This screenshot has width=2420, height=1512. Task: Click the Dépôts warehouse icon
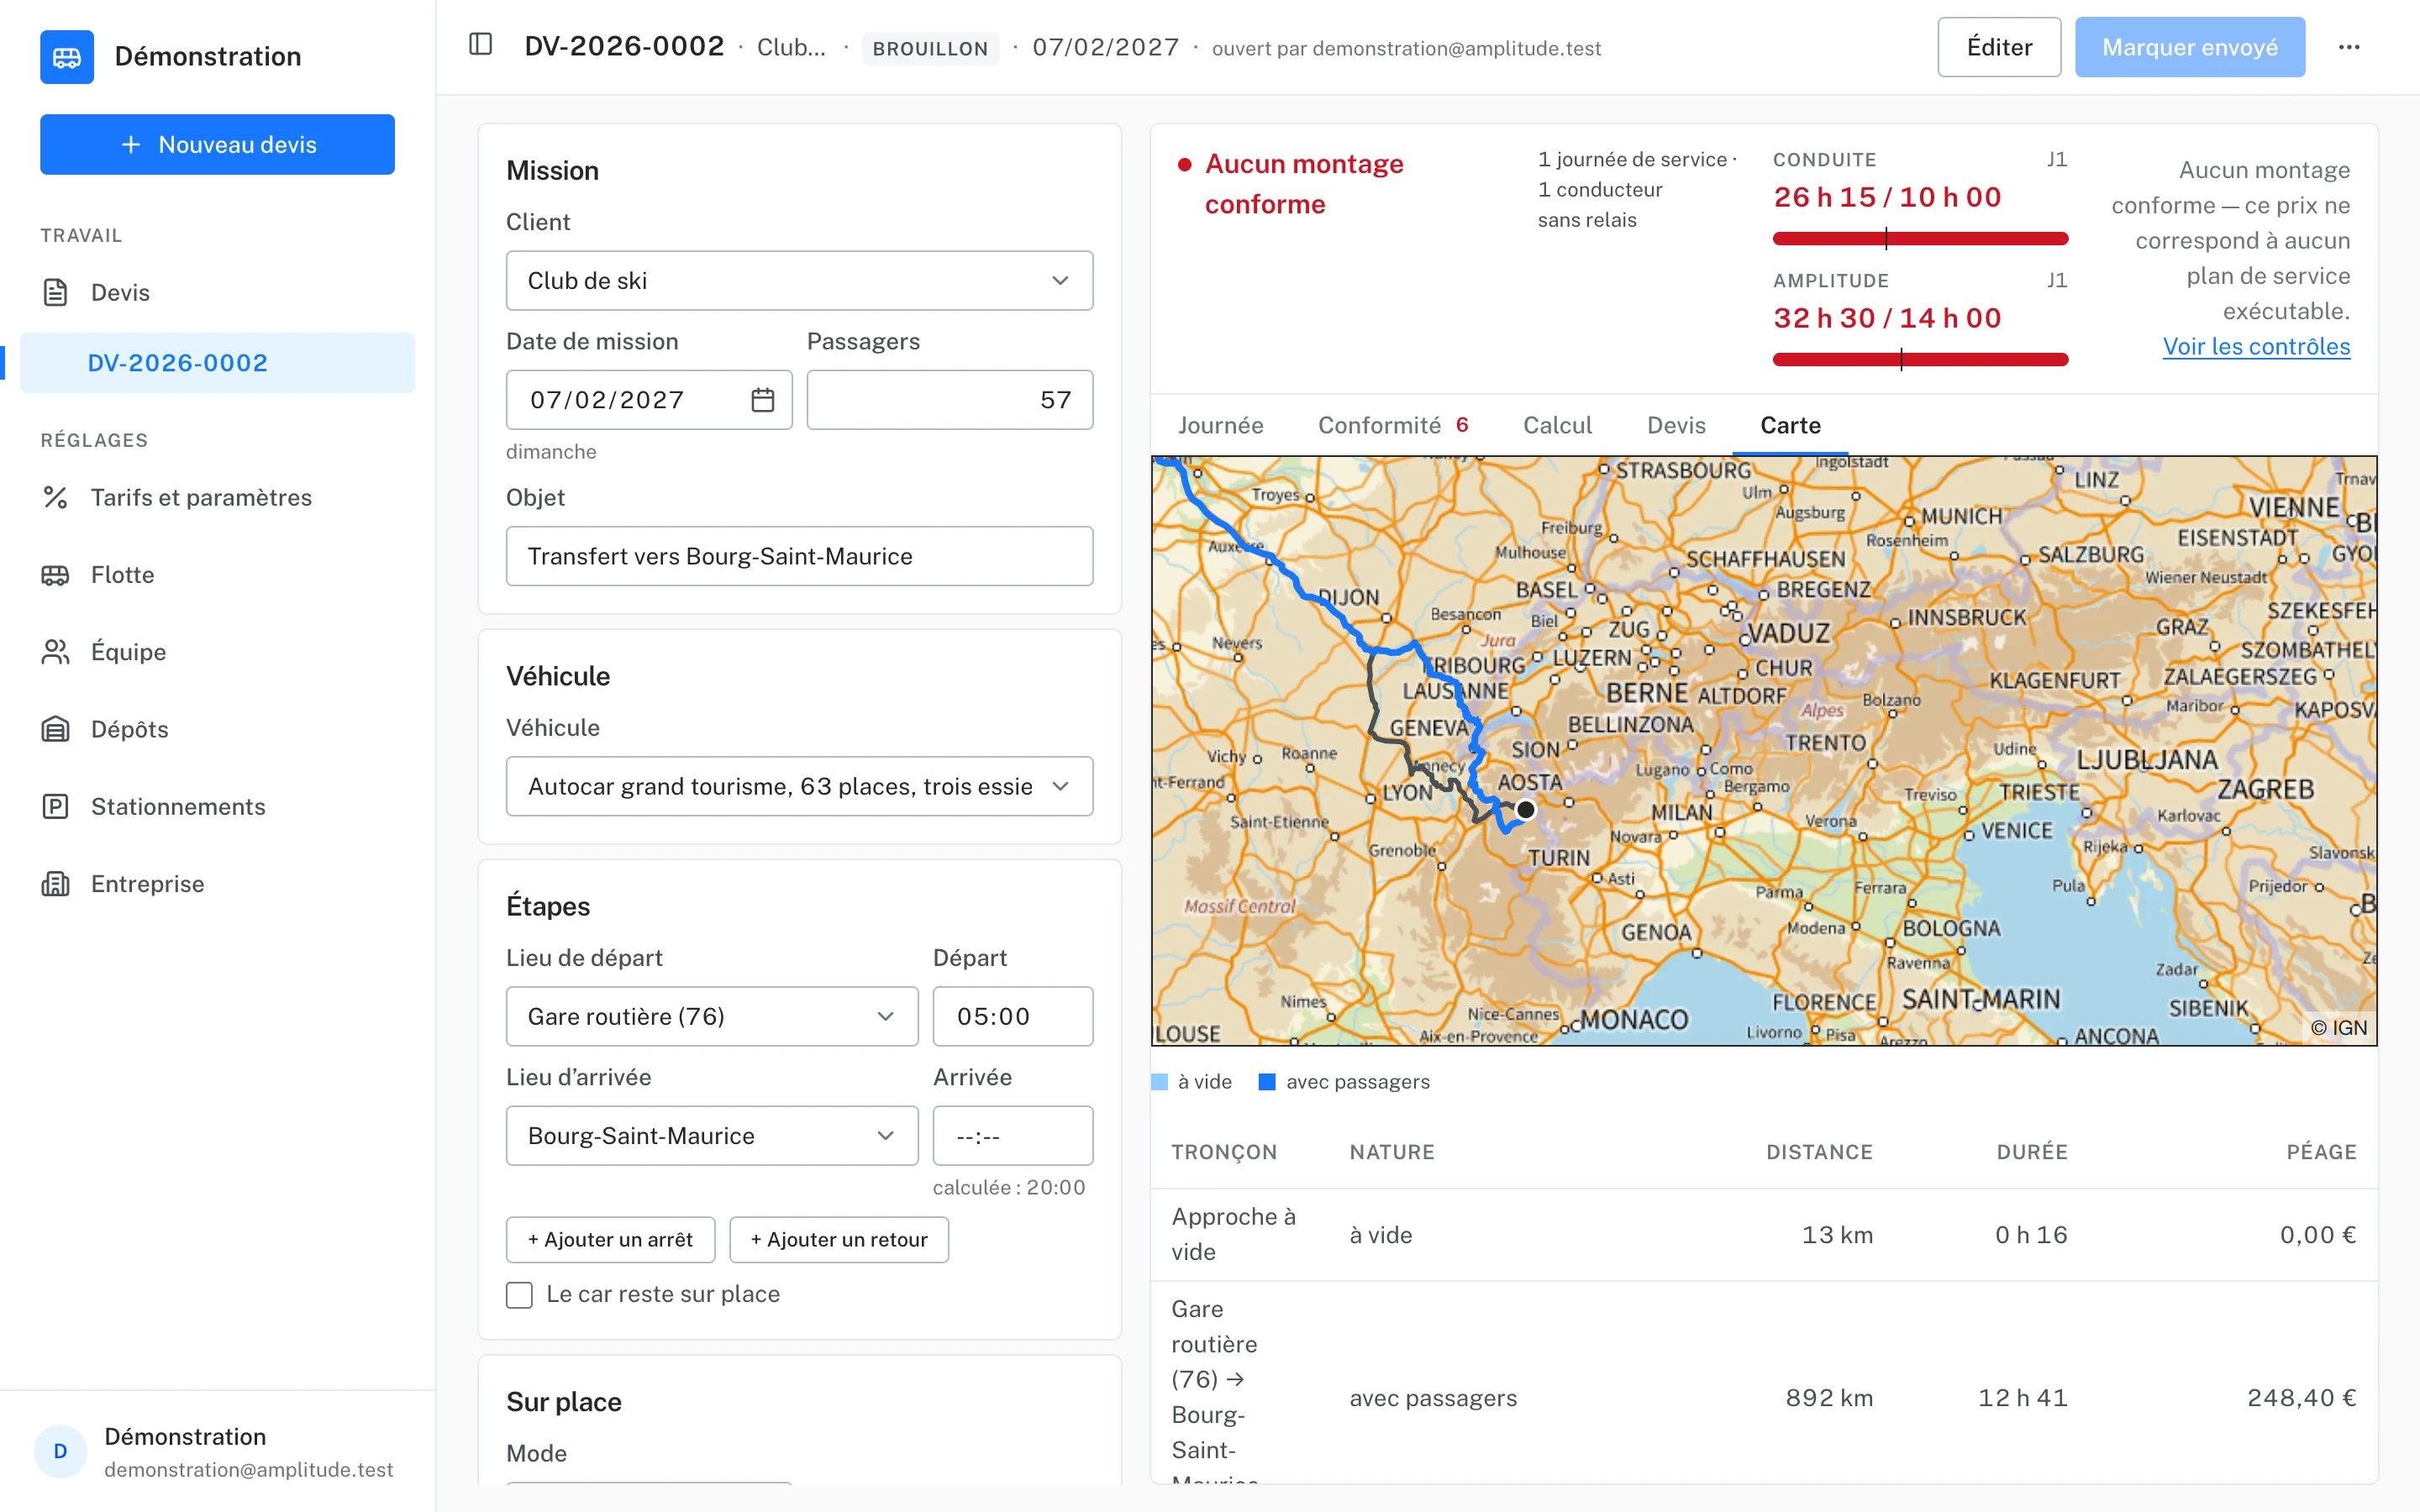tap(56, 729)
